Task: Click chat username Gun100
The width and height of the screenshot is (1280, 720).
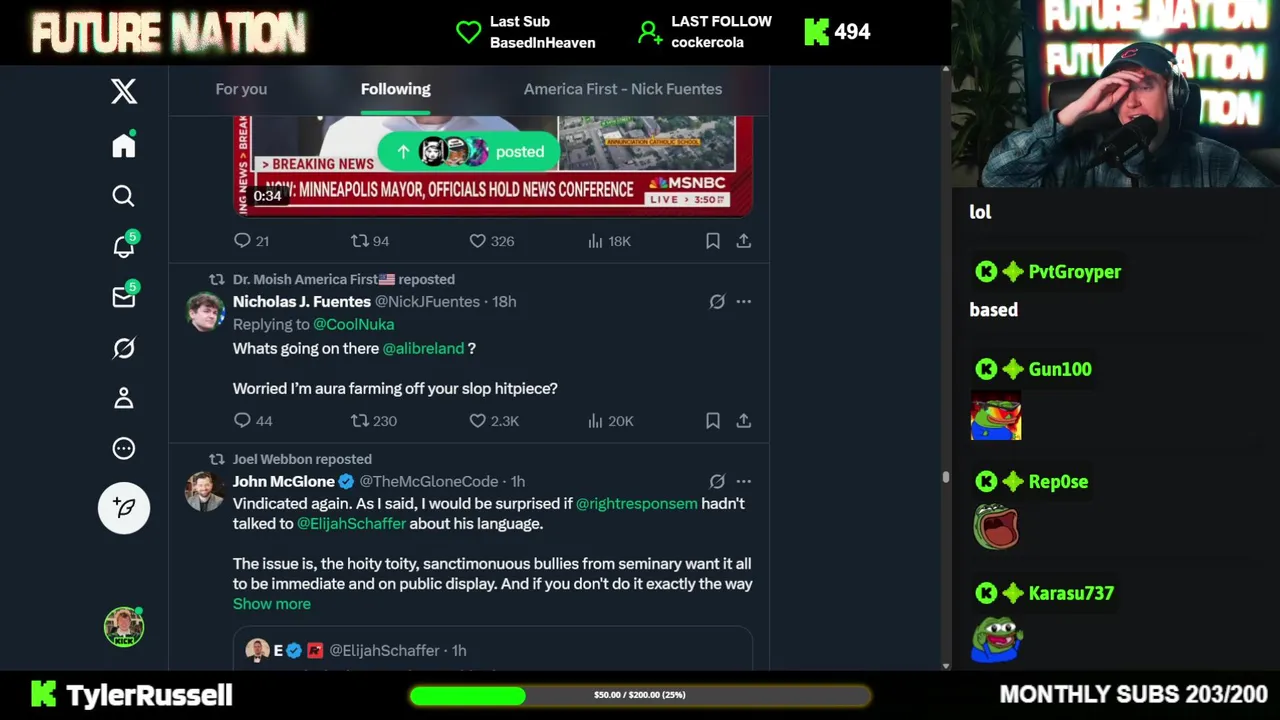Action: pos(1060,369)
